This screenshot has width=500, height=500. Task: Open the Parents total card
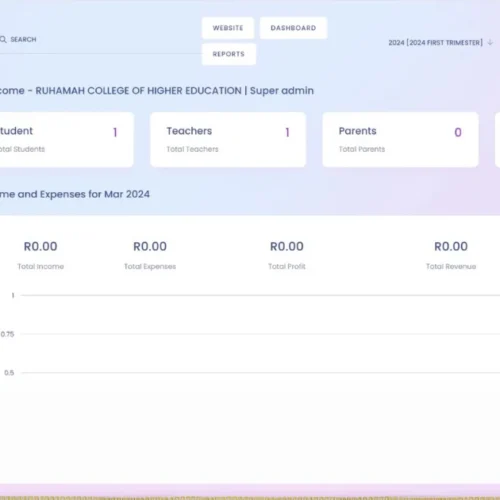[x=400, y=140]
